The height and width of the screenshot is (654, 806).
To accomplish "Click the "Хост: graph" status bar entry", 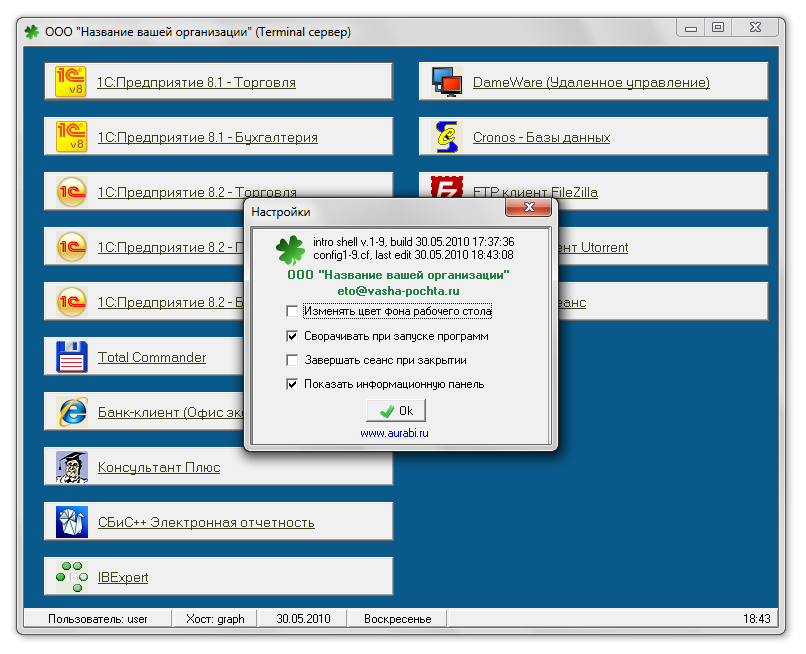I will pos(215,619).
